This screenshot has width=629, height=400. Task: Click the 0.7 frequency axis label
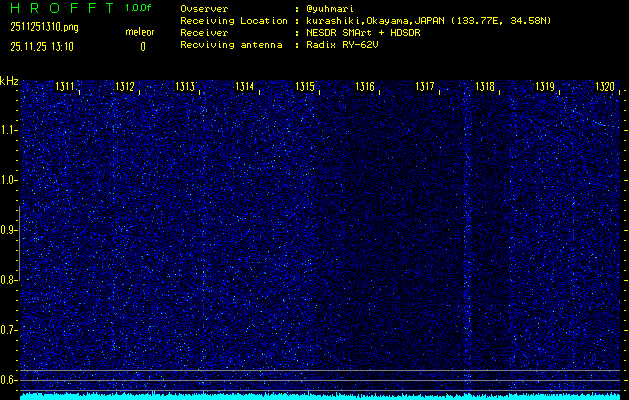click(x=7, y=330)
